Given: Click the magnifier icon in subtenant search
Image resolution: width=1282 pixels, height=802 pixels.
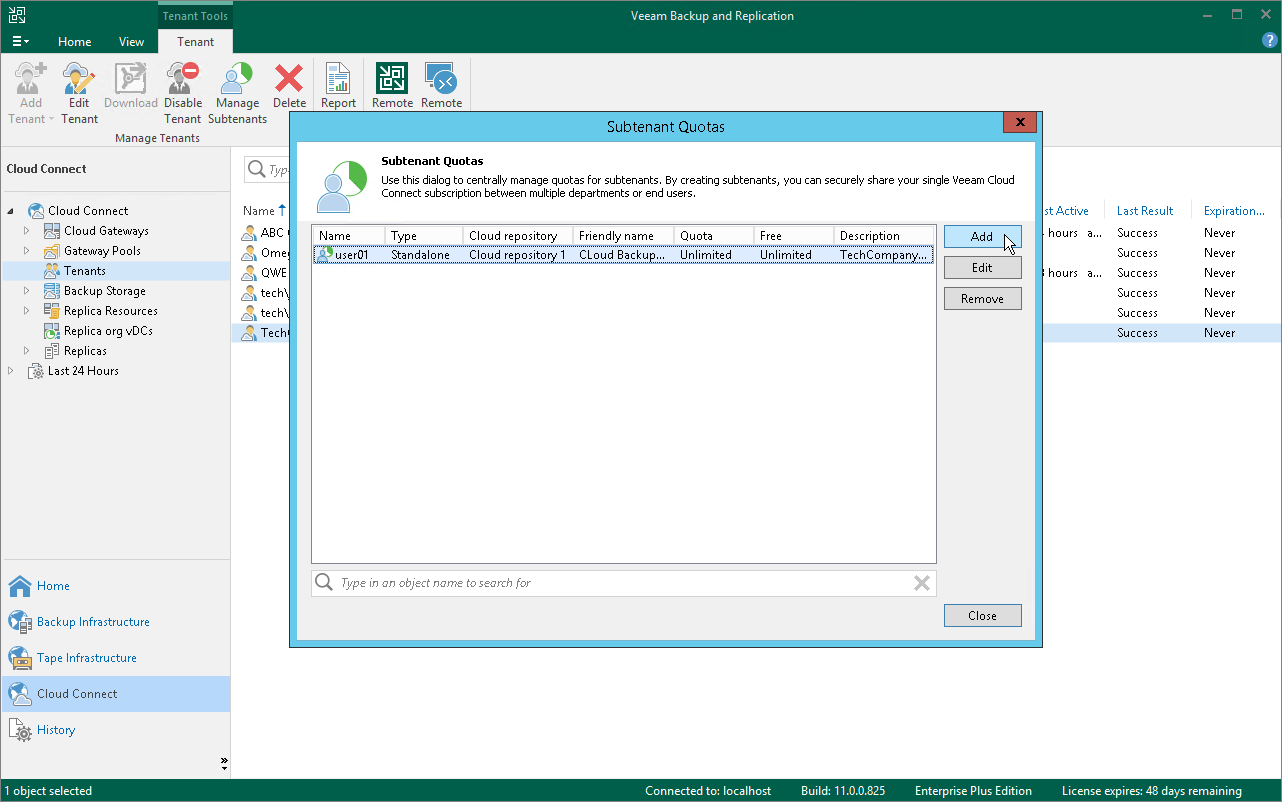Looking at the screenshot, I should 324,582.
